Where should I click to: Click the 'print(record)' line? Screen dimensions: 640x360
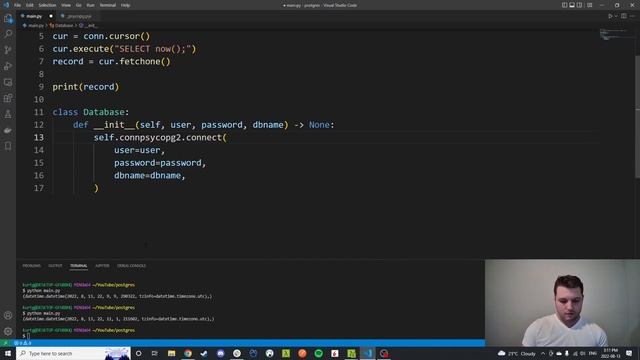click(x=86, y=87)
